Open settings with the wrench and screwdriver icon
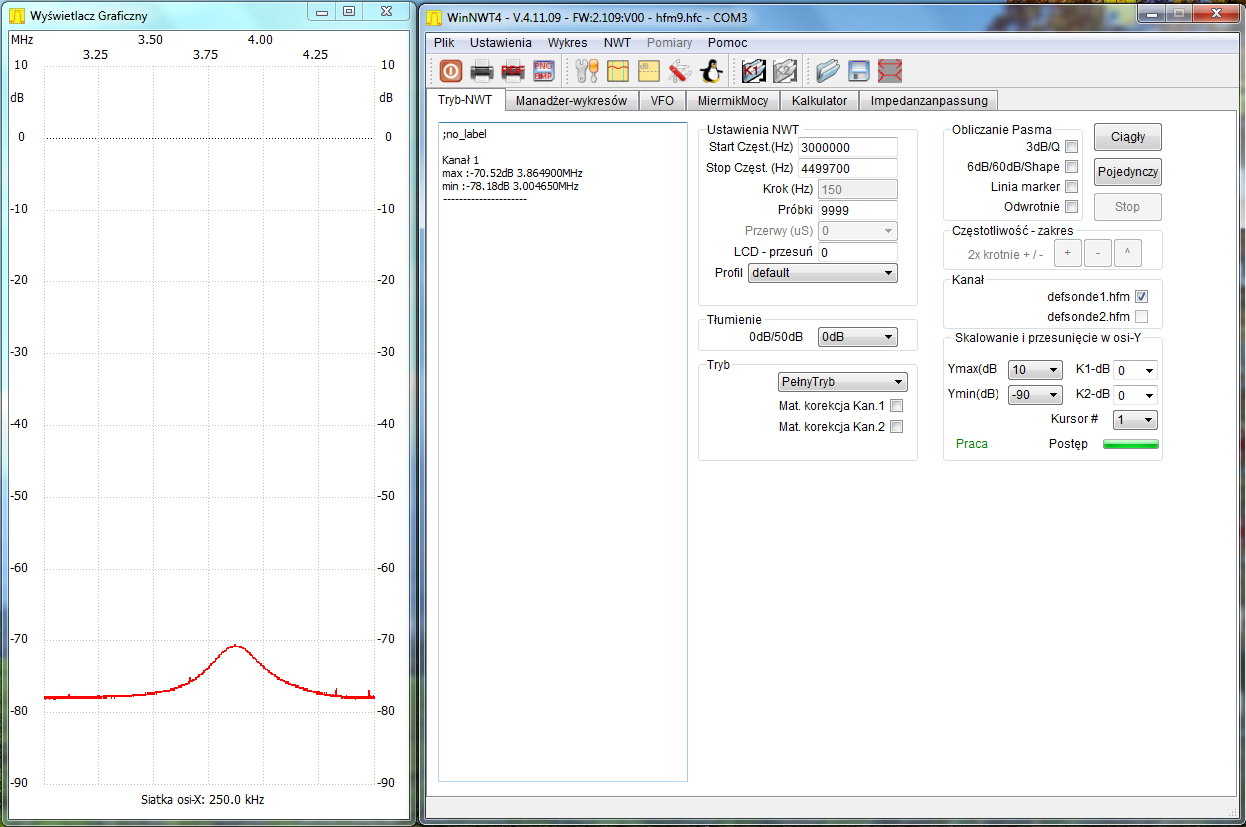The width and height of the screenshot is (1246, 827). 587,71
